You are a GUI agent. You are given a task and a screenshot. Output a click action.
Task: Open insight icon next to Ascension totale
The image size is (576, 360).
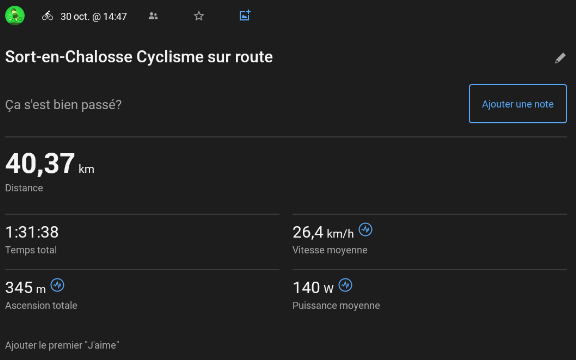tap(57, 285)
